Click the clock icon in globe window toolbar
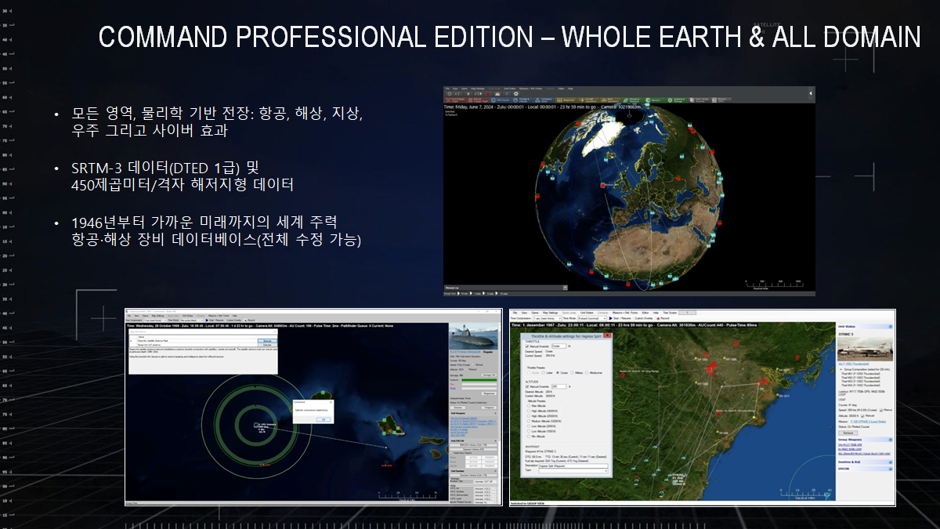The image size is (940, 529). (x=449, y=94)
